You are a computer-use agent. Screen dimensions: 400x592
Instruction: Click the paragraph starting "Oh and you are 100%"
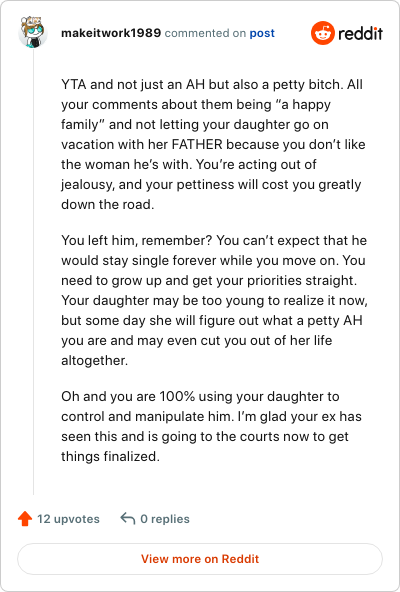212,426
